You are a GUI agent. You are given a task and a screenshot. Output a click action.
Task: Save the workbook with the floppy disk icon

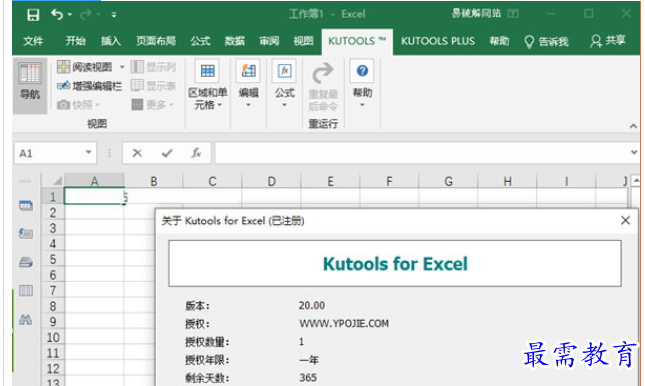coord(33,15)
